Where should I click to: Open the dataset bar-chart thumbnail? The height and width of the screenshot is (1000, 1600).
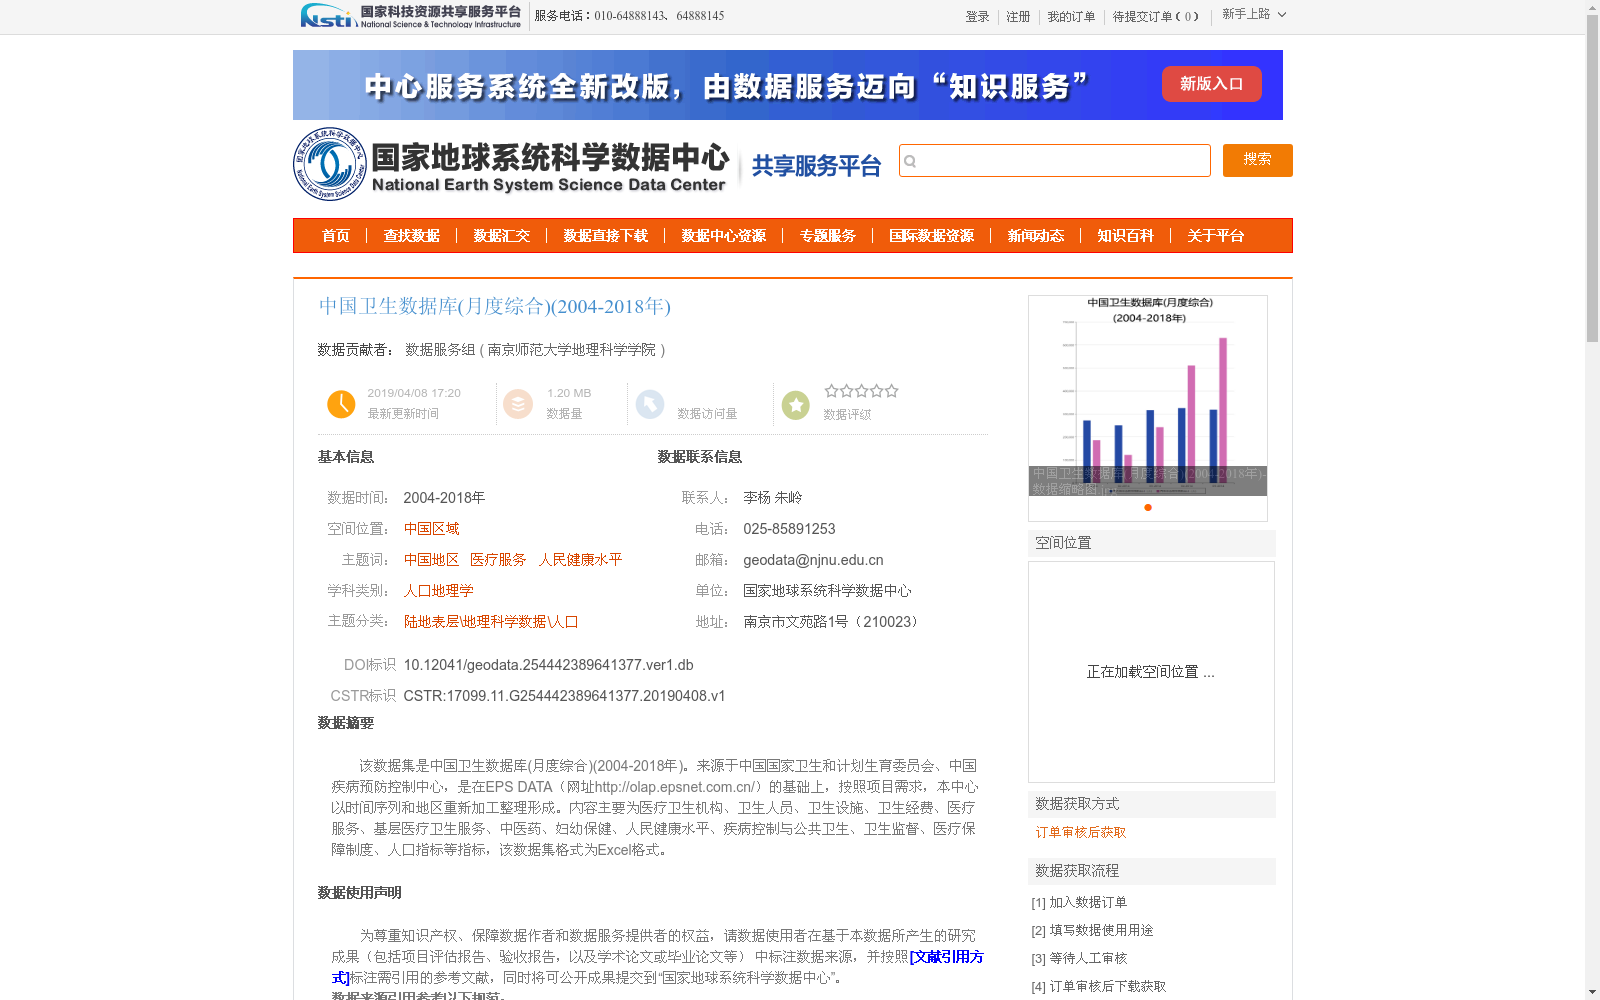pyautogui.click(x=1148, y=396)
